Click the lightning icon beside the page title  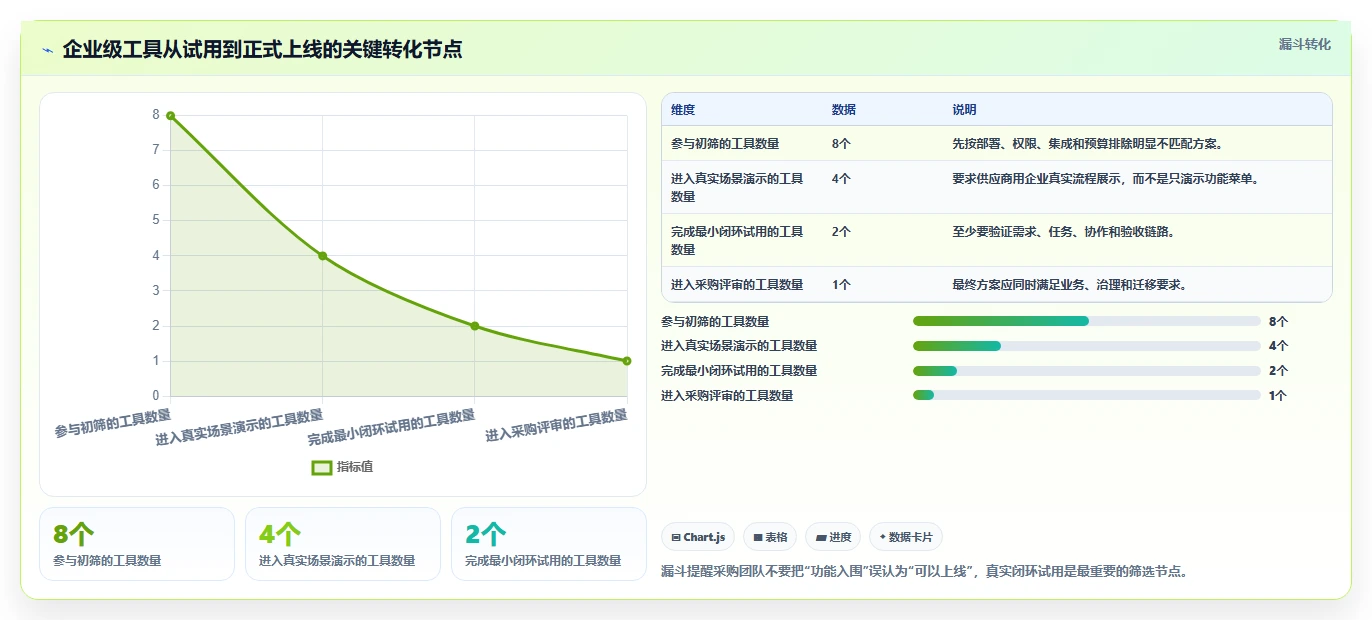(x=48, y=50)
